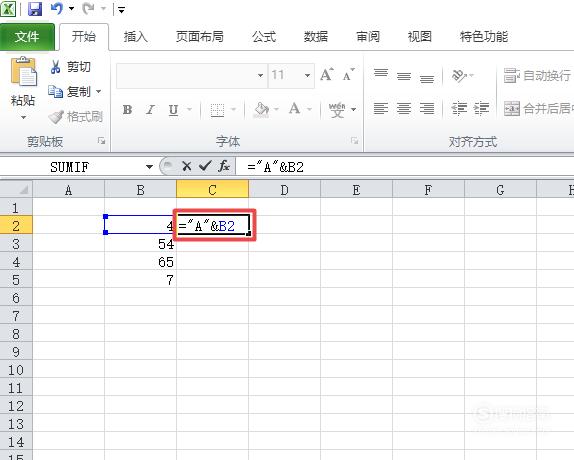Click the fx Insert Function icon
Image resolution: width=574 pixels, height=460 pixels.
click(x=224, y=167)
